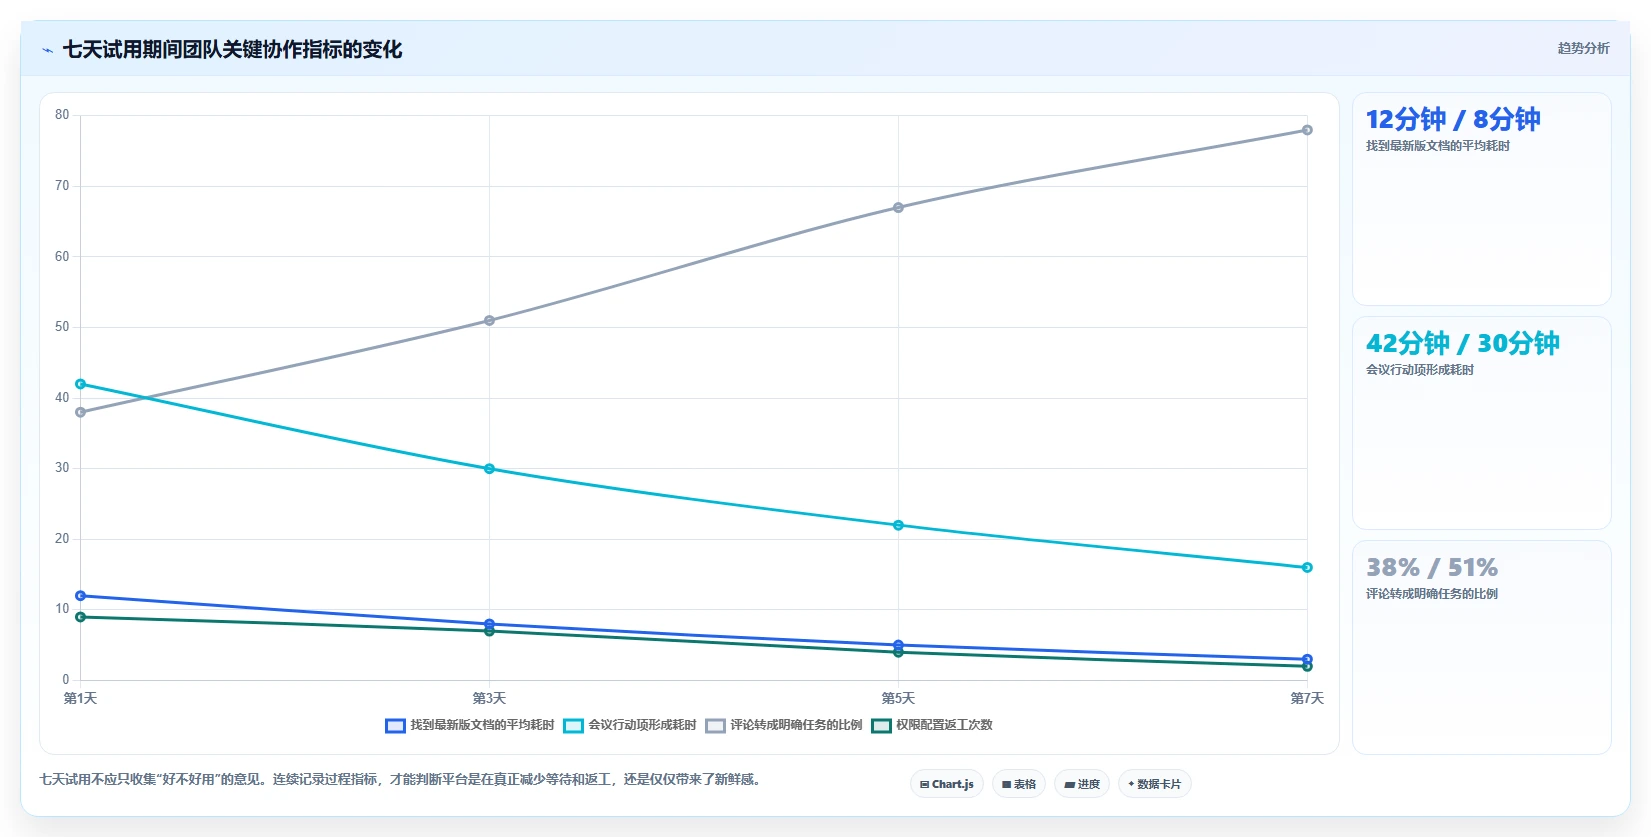Select the blue line point at 第1天
The image size is (1651, 837).
pos(81,596)
